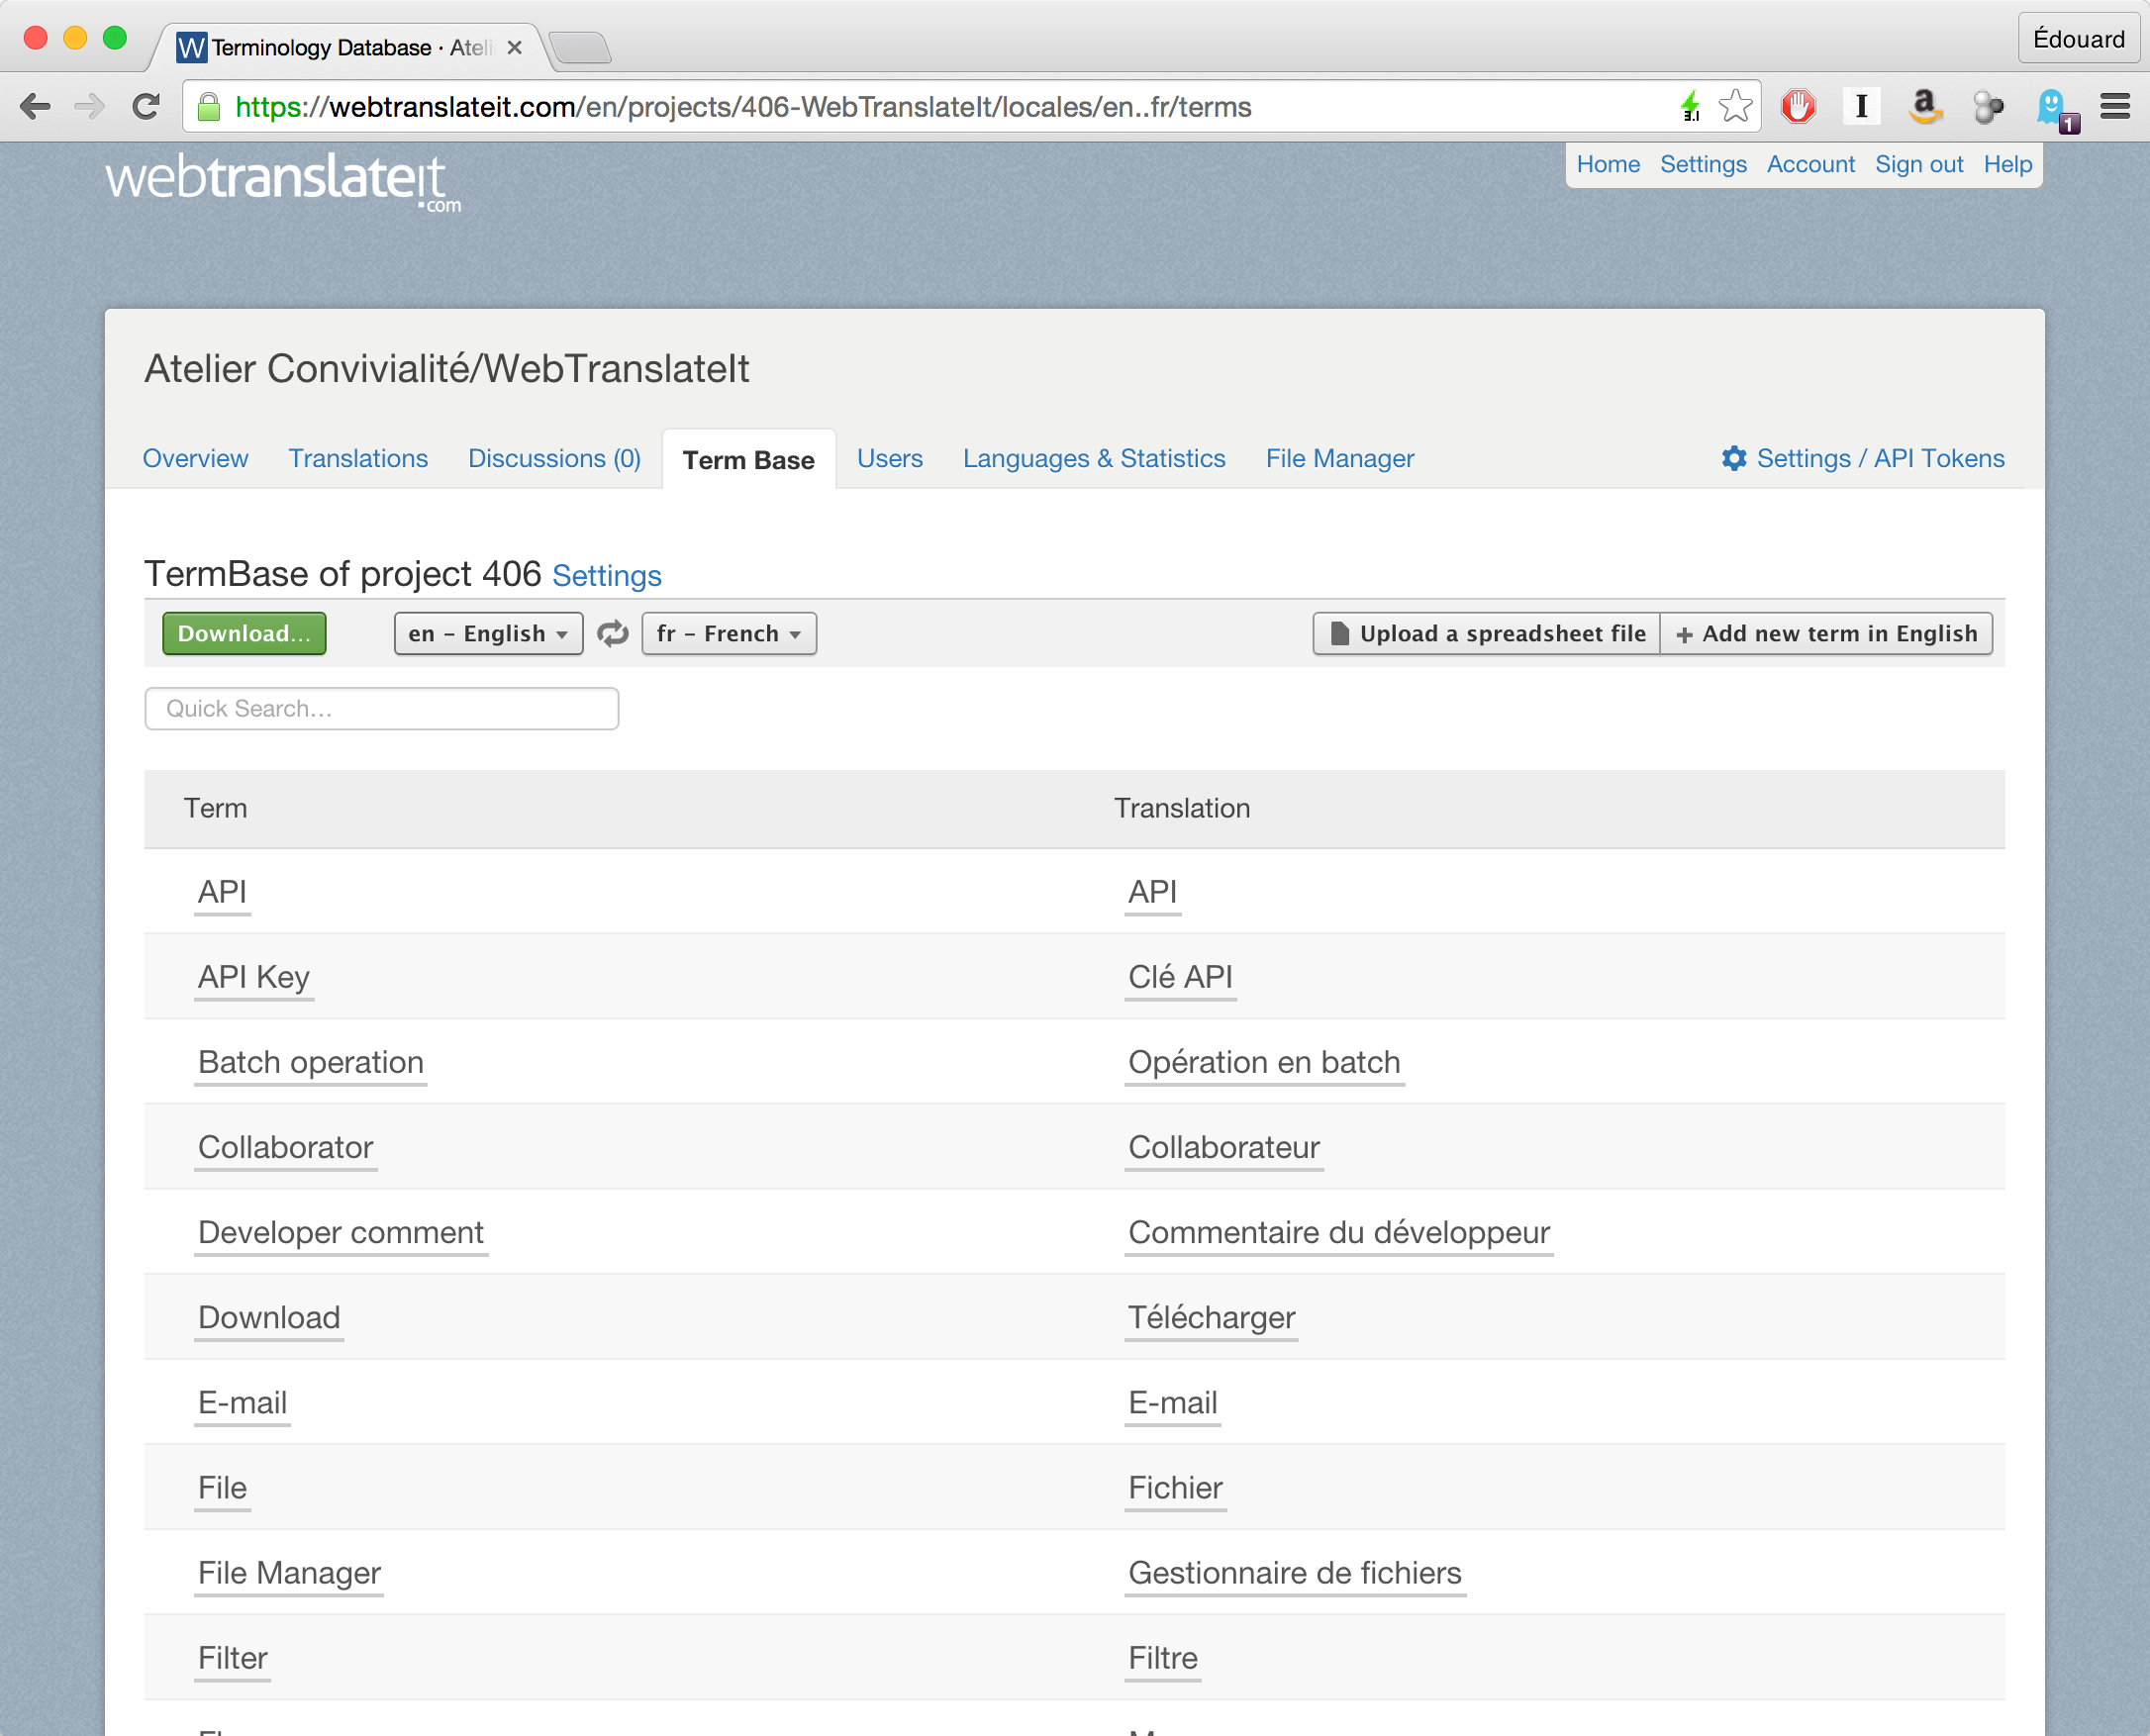Click the AdBlock stop-hand extension icon

pyautogui.click(x=1798, y=106)
